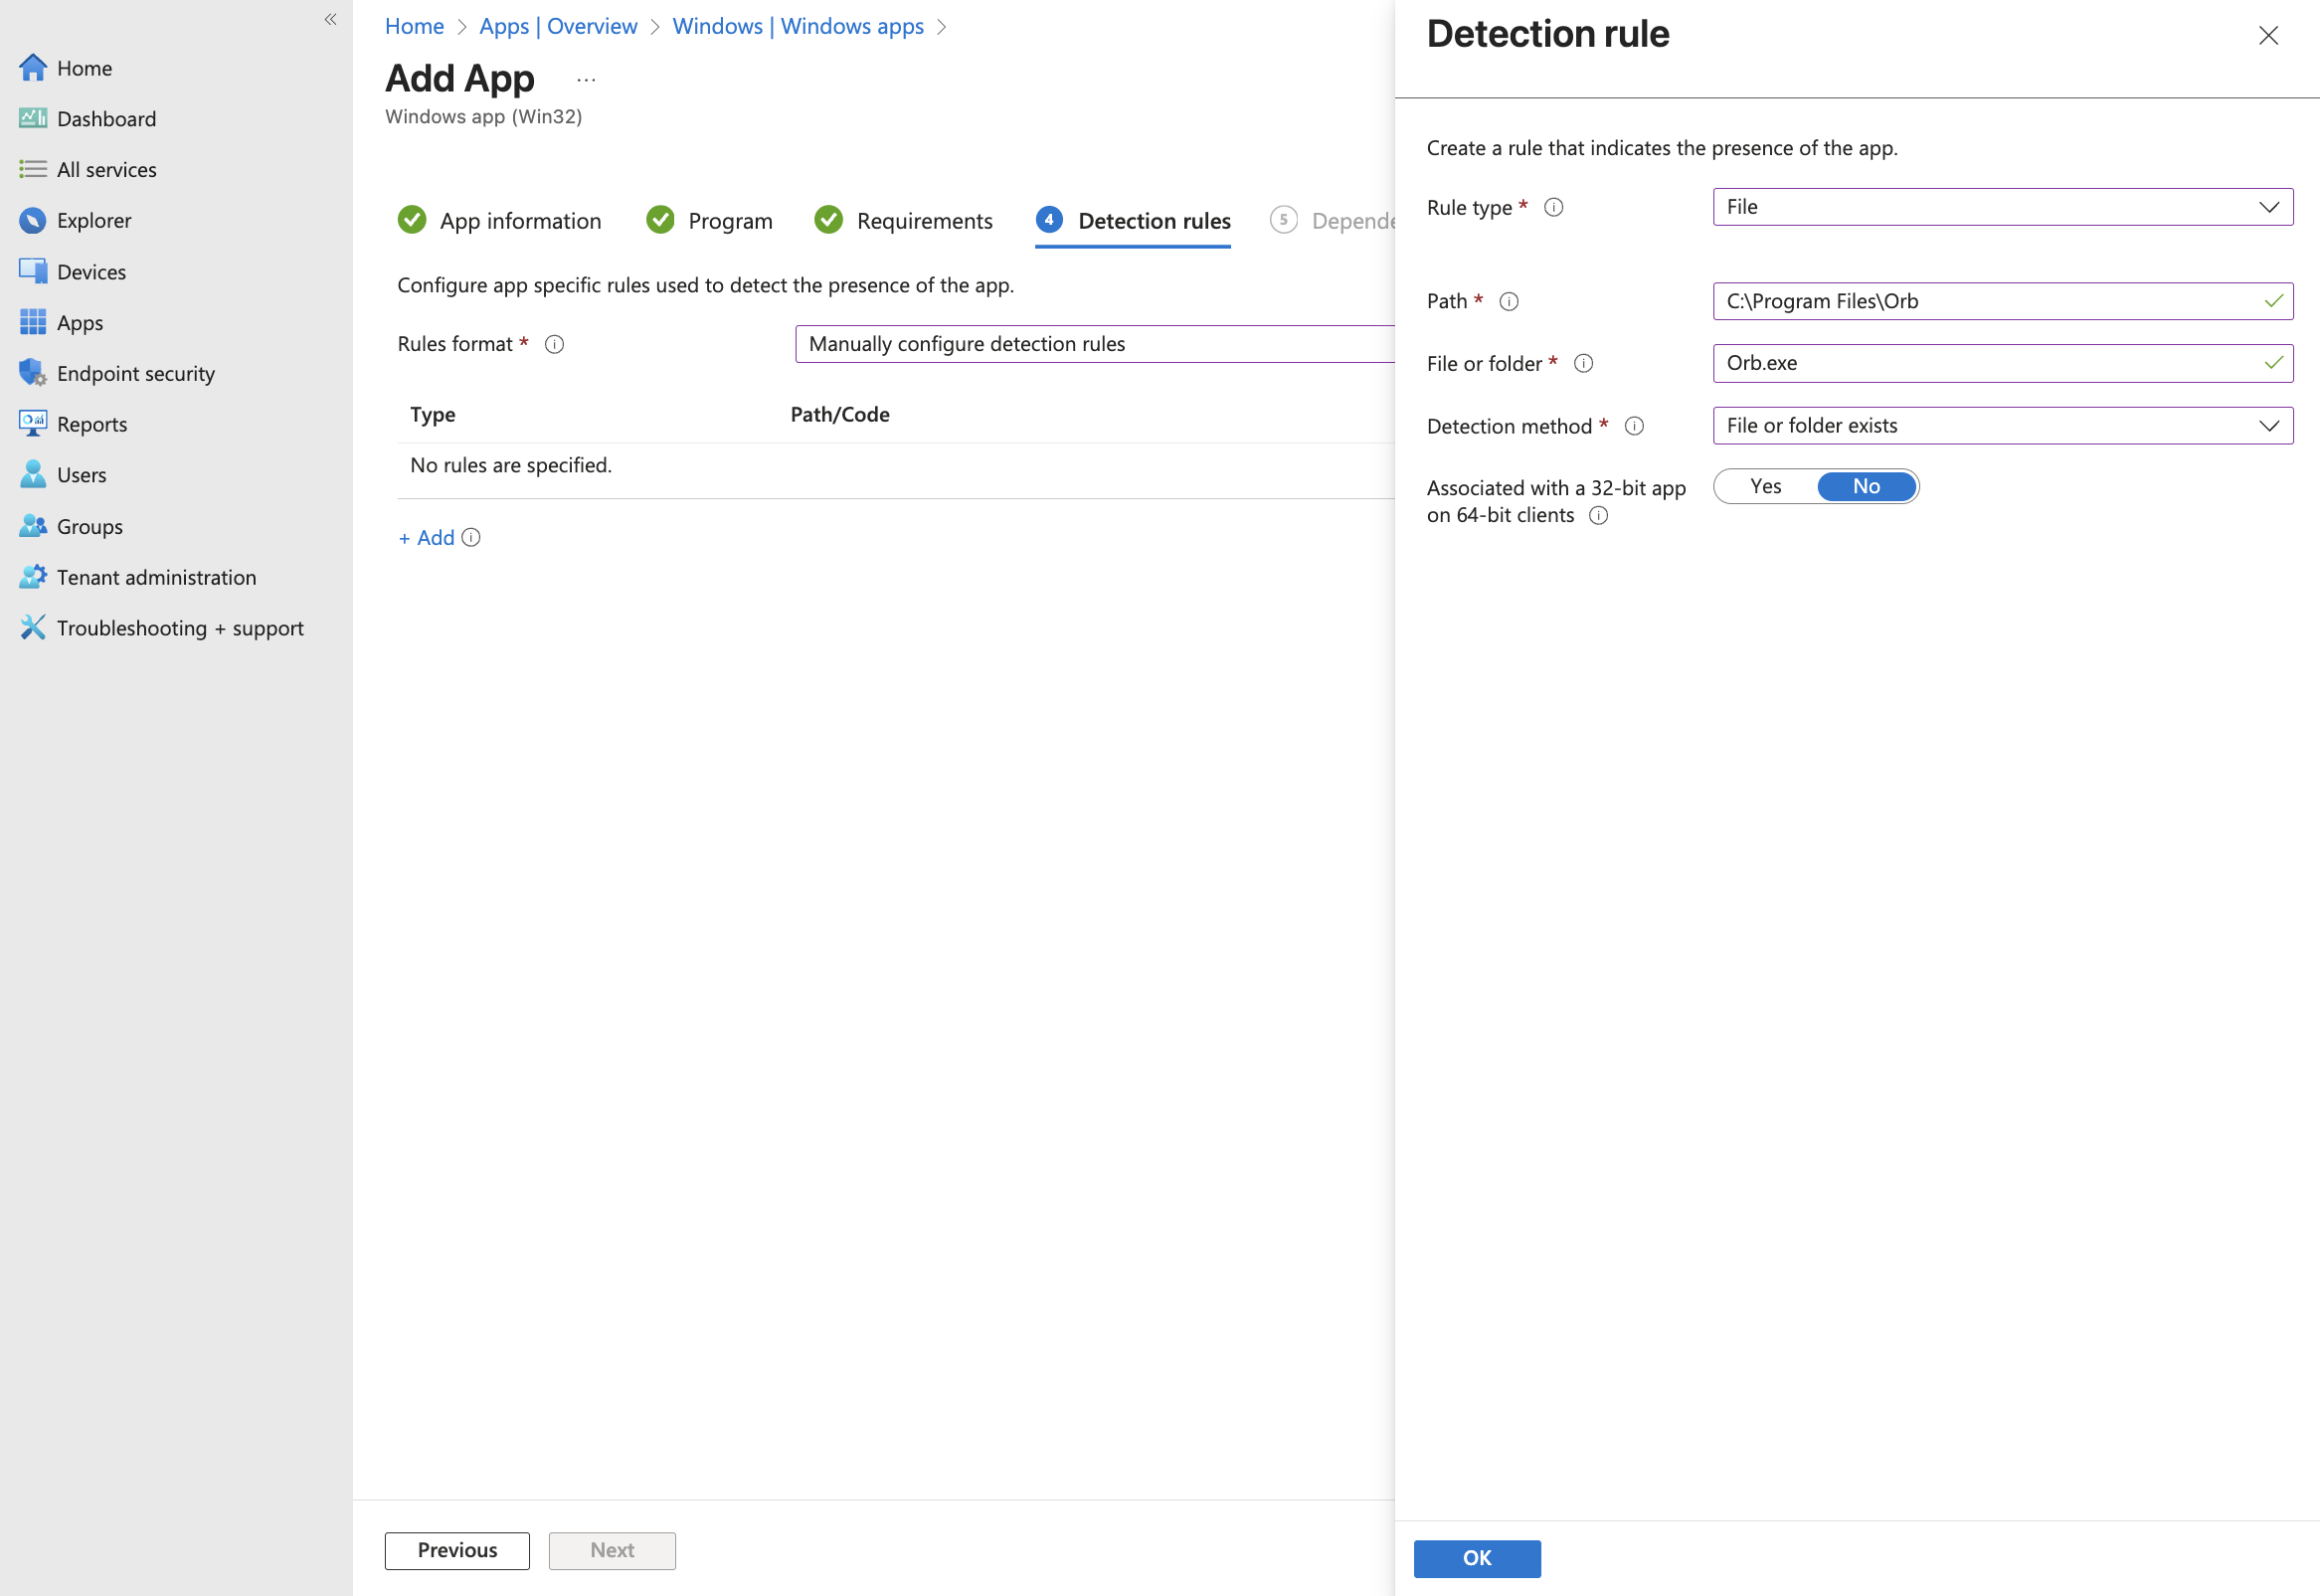2320x1596 pixels.
Task: Collapse the left navigation sidebar
Action: [330, 19]
